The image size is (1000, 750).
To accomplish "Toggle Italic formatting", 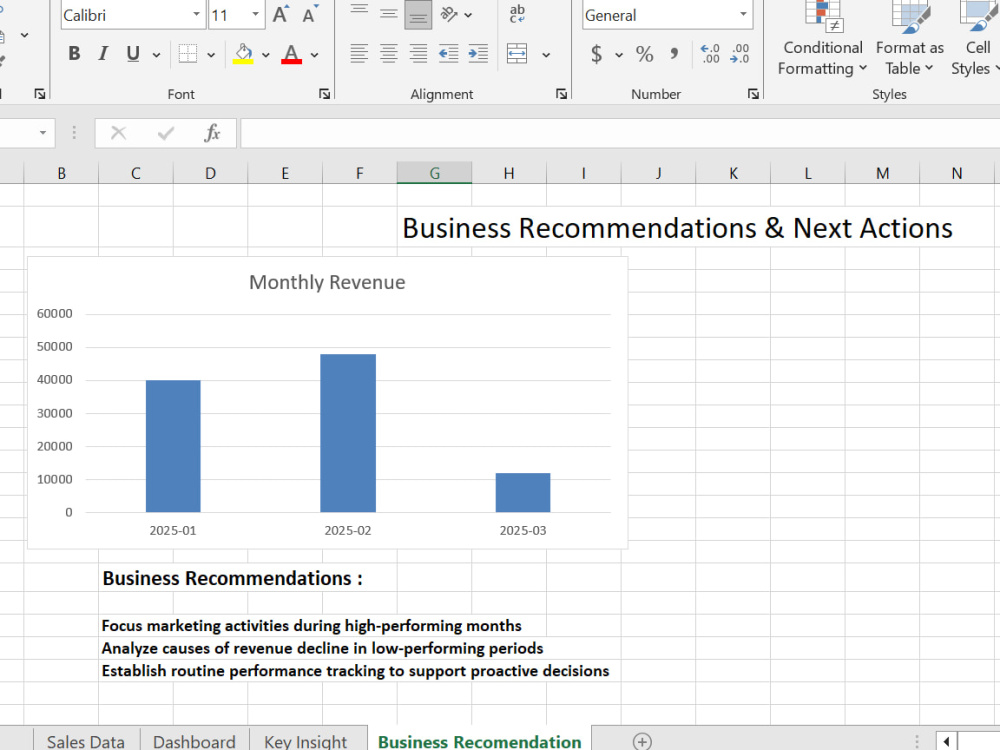I will (x=103, y=54).
